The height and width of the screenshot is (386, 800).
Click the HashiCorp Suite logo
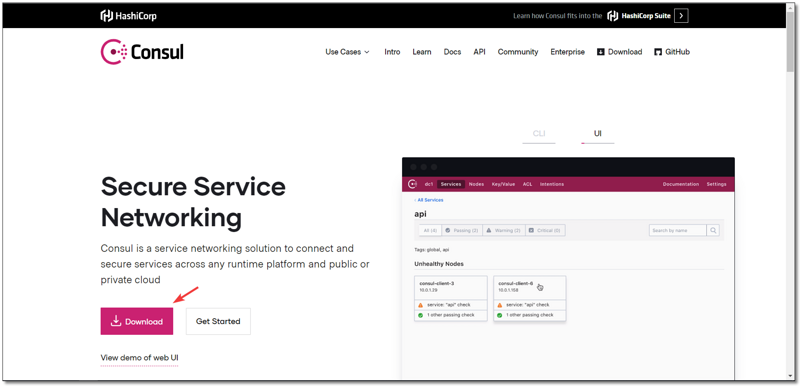(638, 16)
